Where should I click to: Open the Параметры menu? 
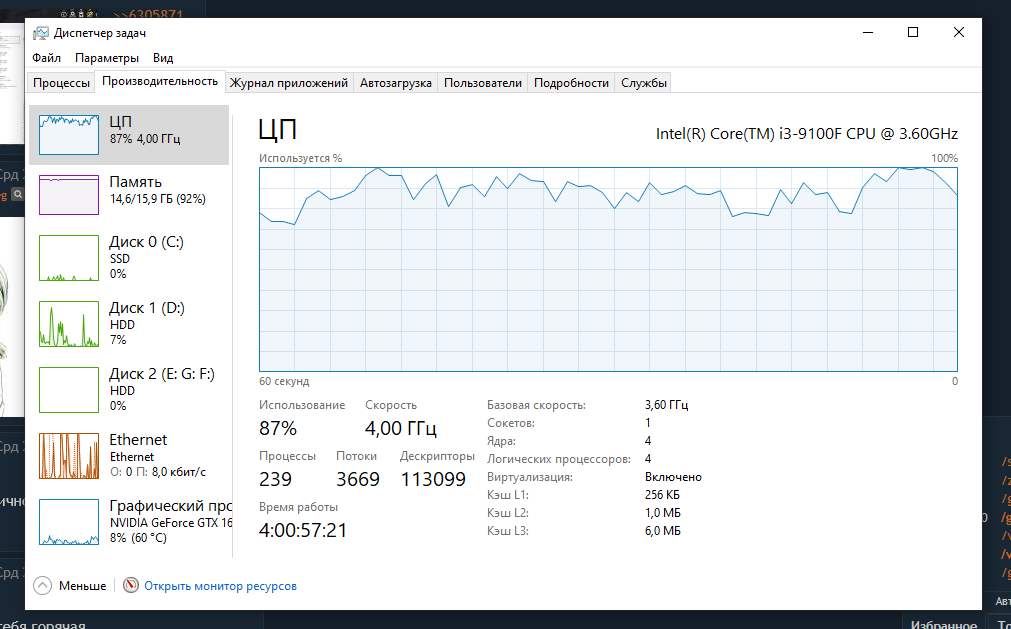(107, 58)
